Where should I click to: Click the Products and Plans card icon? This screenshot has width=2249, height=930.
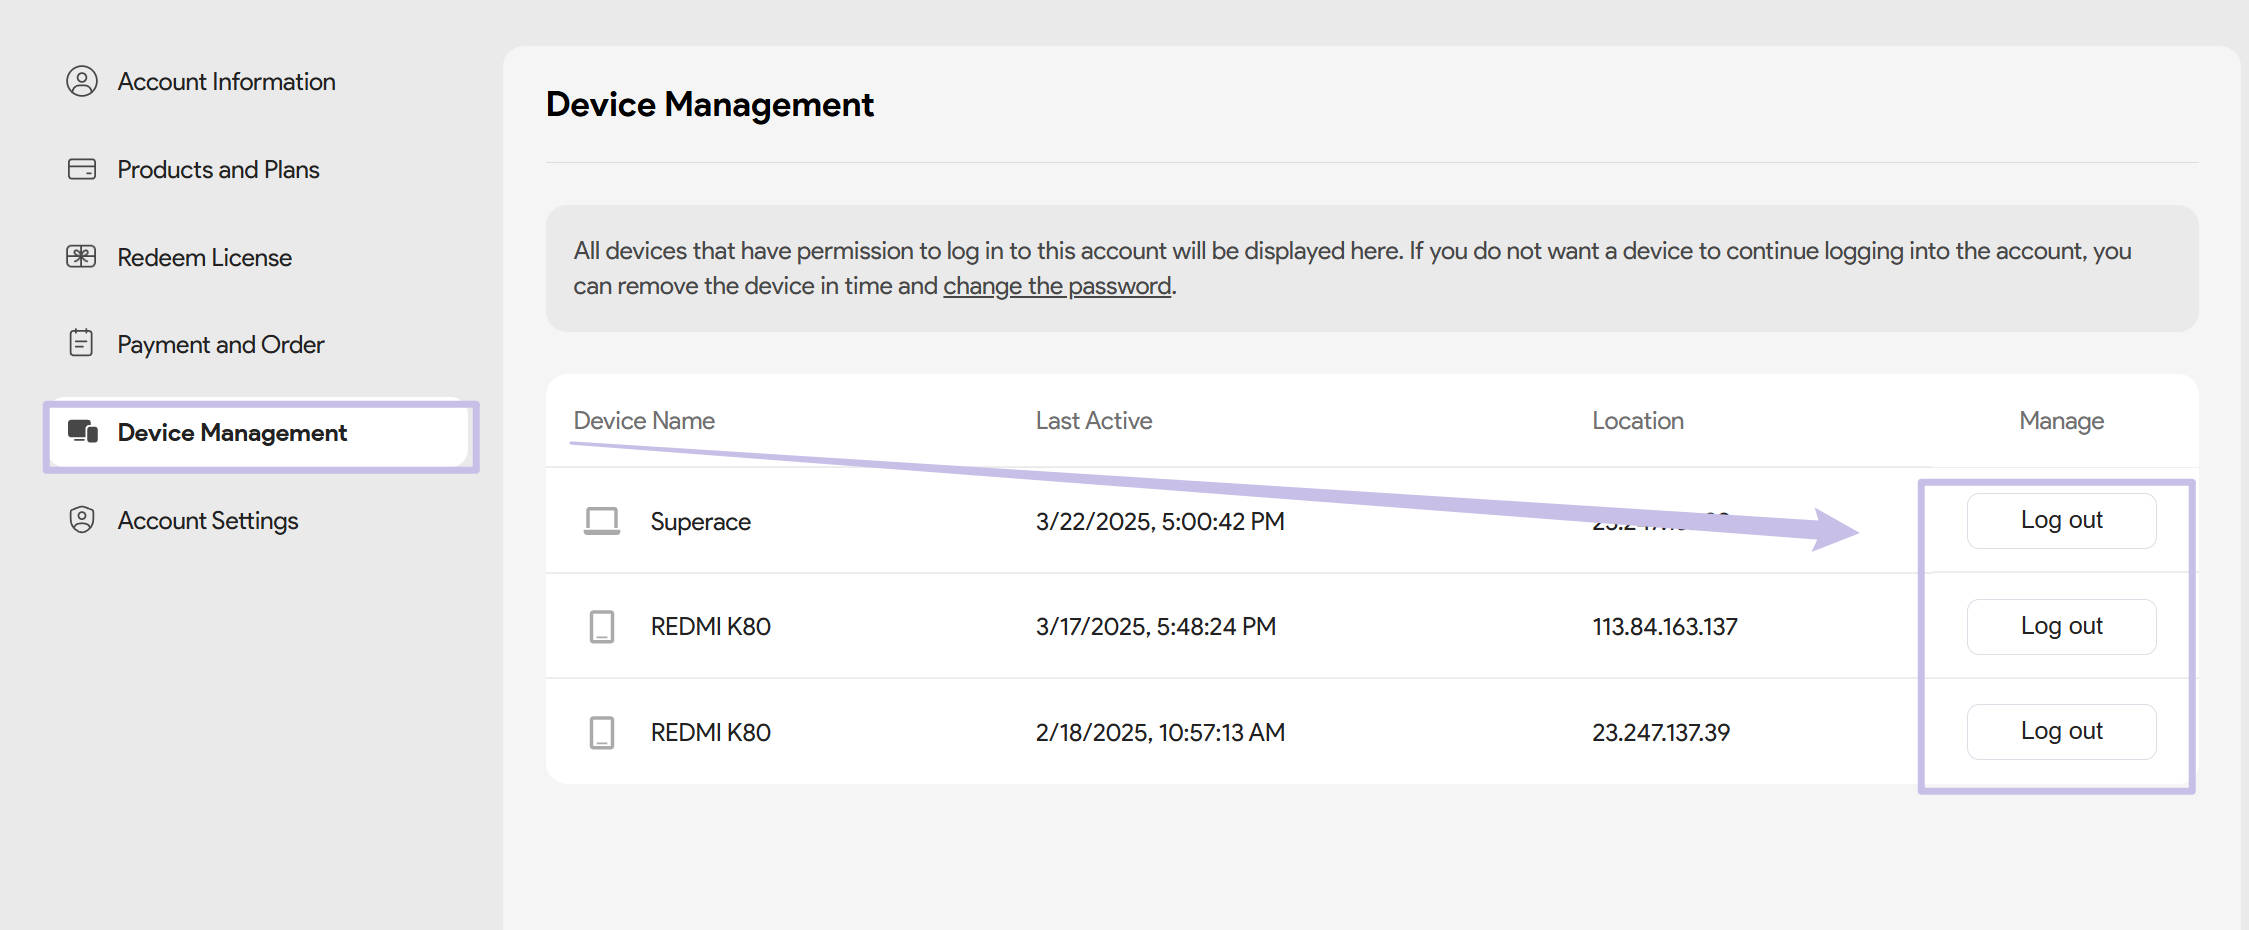pyautogui.click(x=82, y=169)
